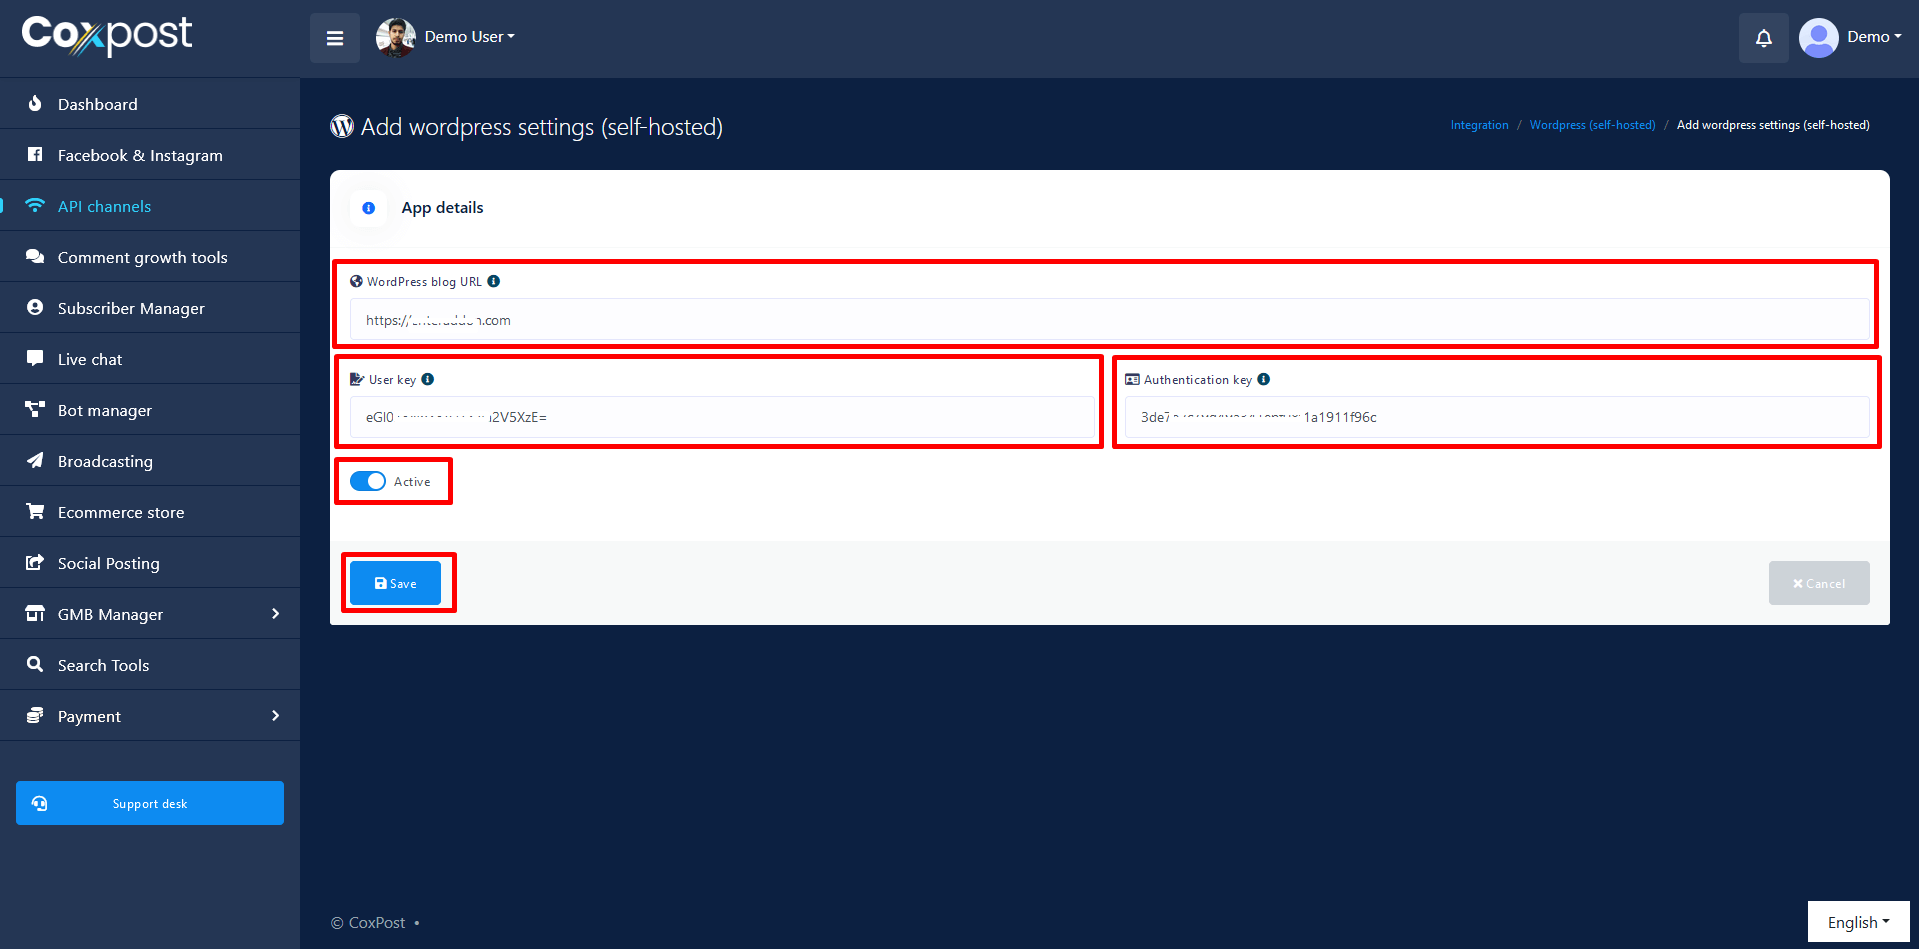Open the Demo User dropdown
This screenshot has height=949, width=1919.
[x=469, y=37]
